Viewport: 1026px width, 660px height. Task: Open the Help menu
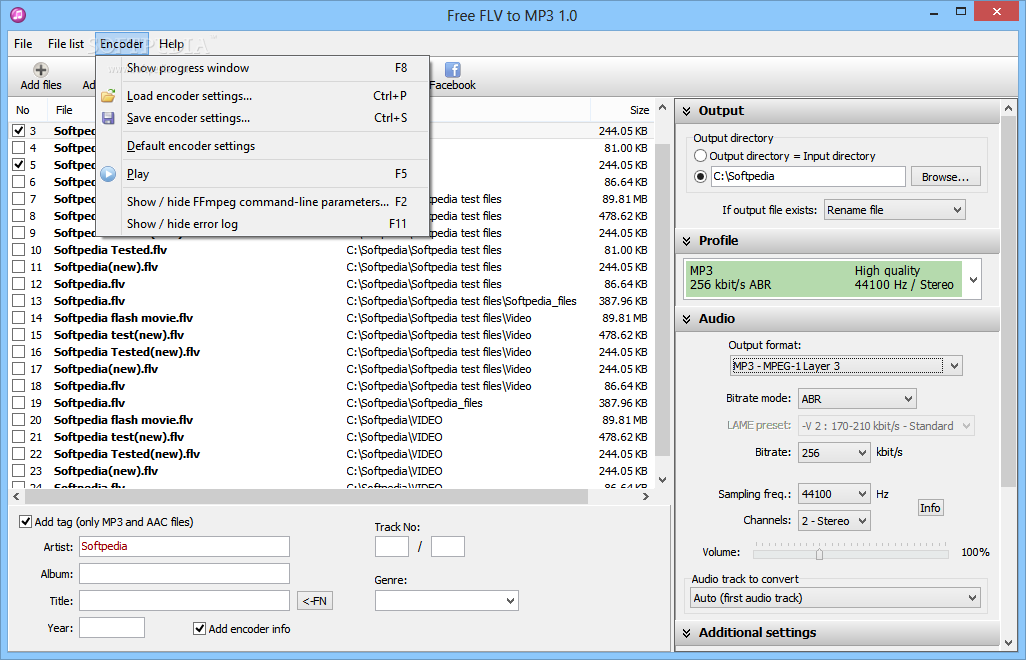click(x=171, y=44)
